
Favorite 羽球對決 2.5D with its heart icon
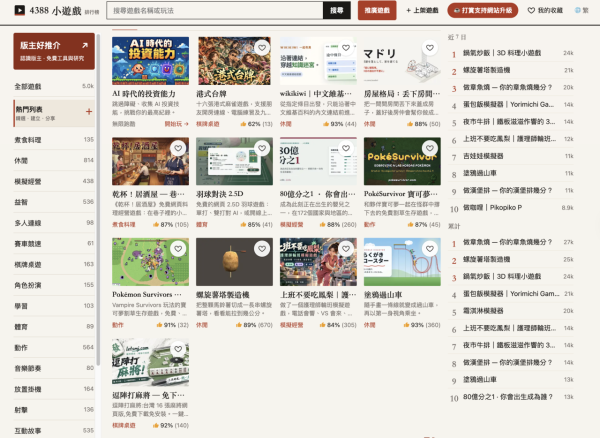pyautogui.click(x=262, y=148)
